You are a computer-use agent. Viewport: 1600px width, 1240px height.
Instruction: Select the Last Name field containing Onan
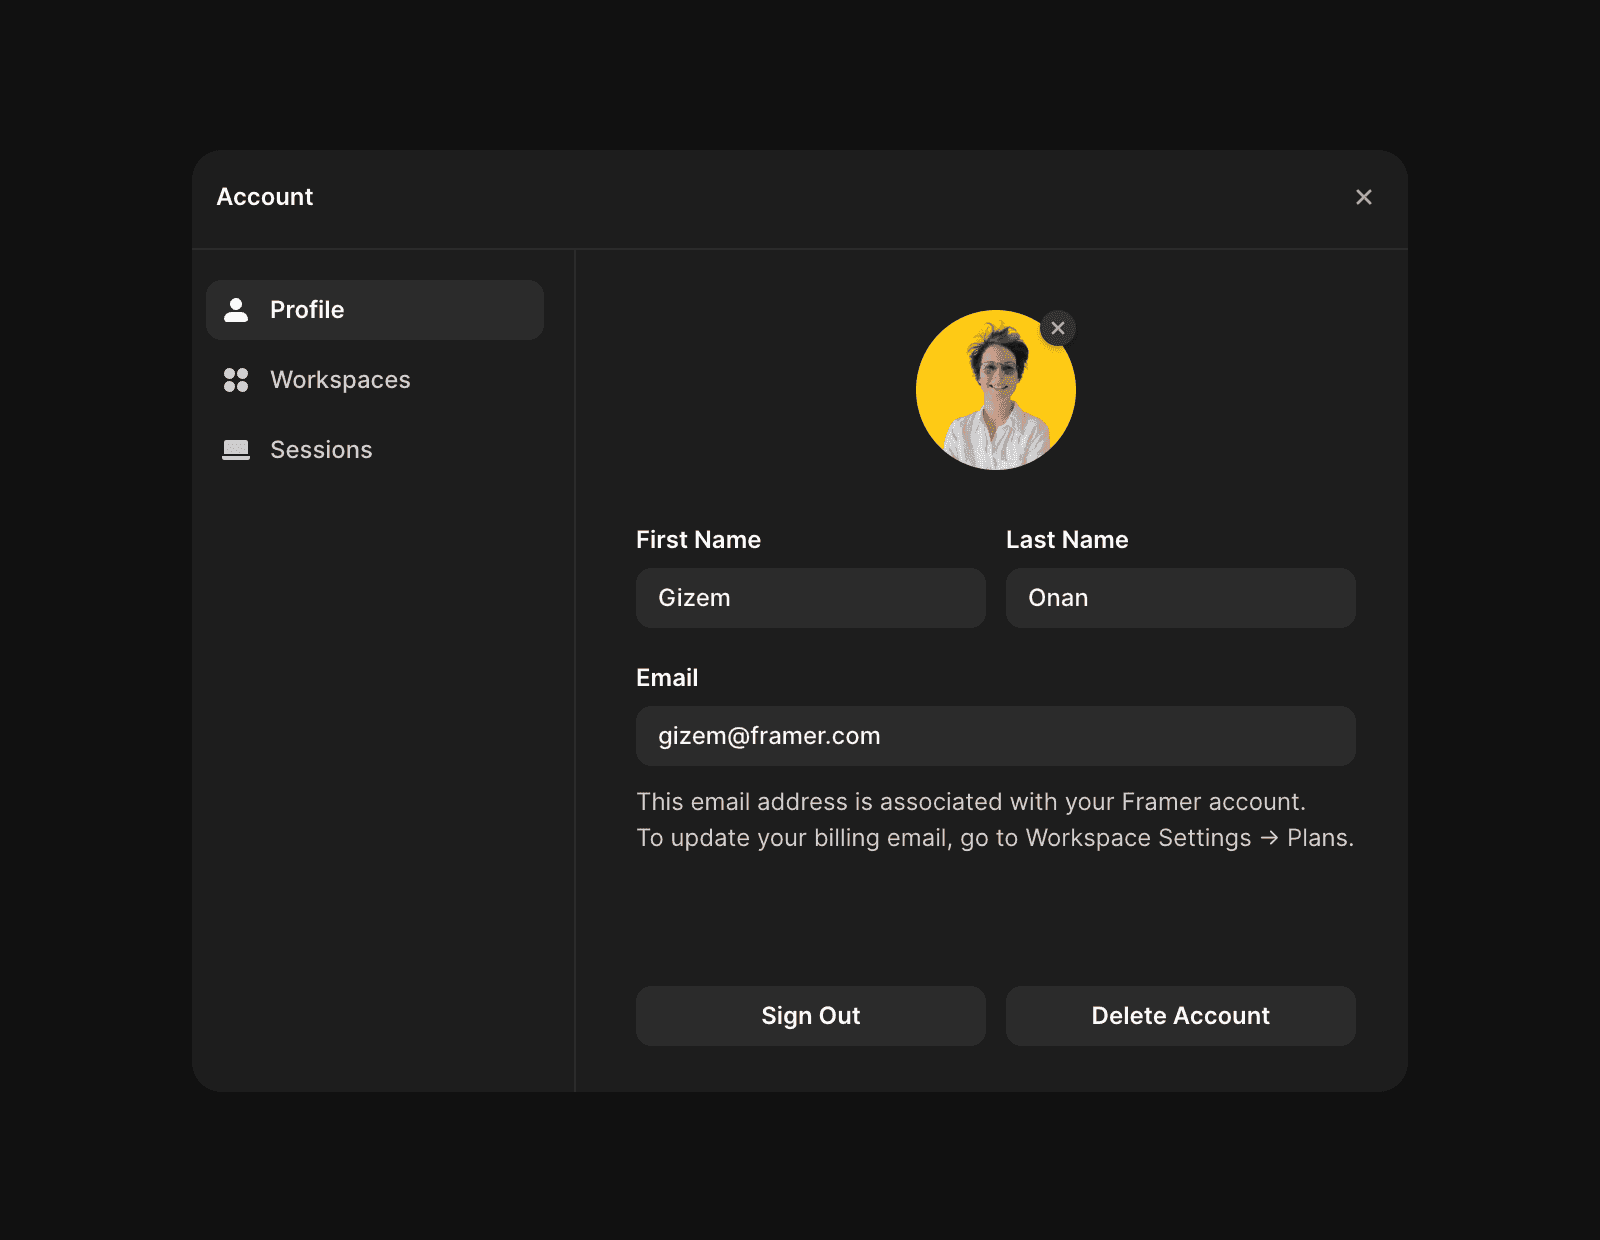1181,598
